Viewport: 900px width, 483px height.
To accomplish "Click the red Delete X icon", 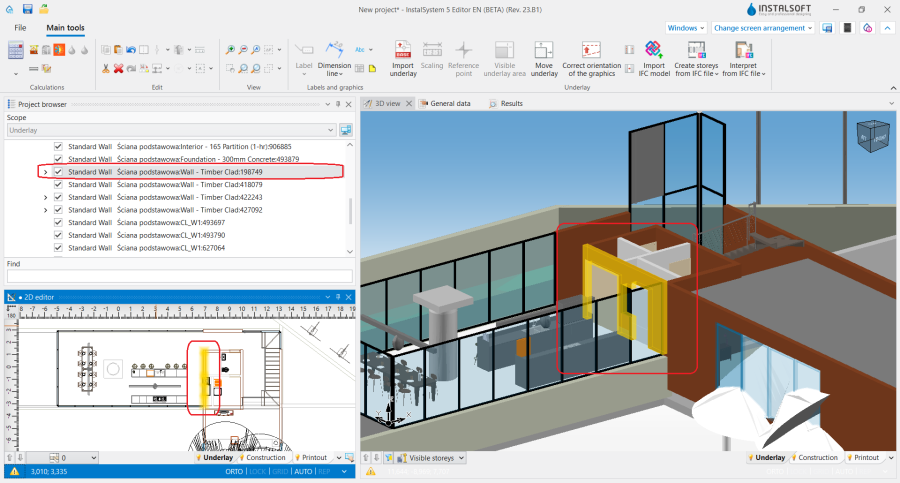I will 118,68.
